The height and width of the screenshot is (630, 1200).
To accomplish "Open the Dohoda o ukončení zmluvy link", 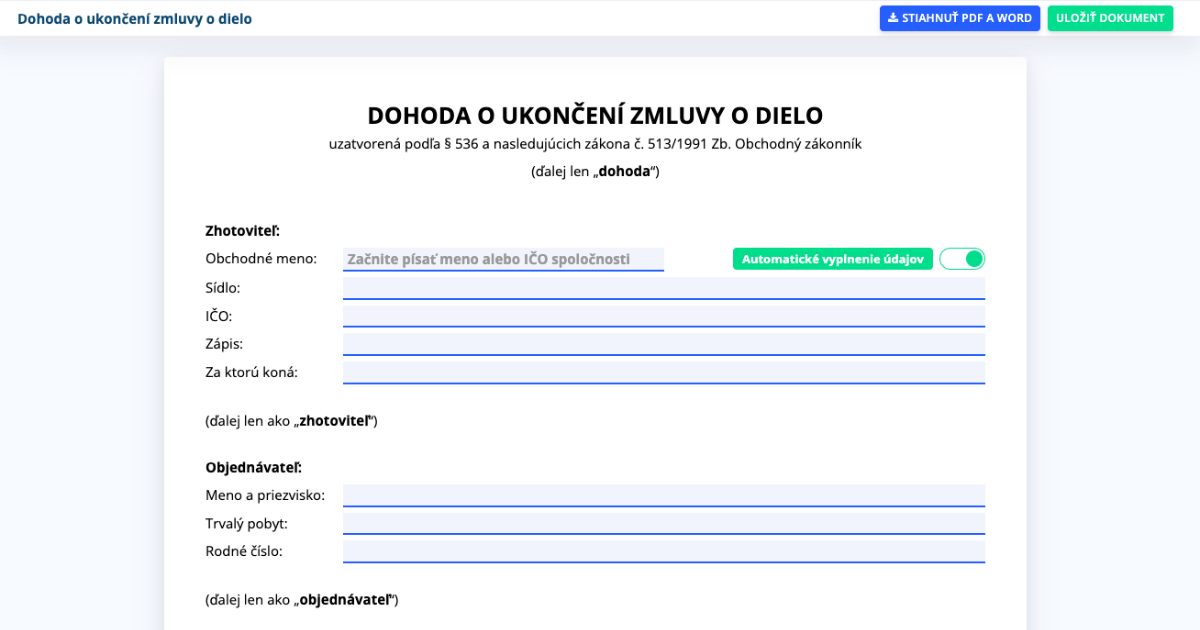I will pyautogui.click(x=135, y=18).
